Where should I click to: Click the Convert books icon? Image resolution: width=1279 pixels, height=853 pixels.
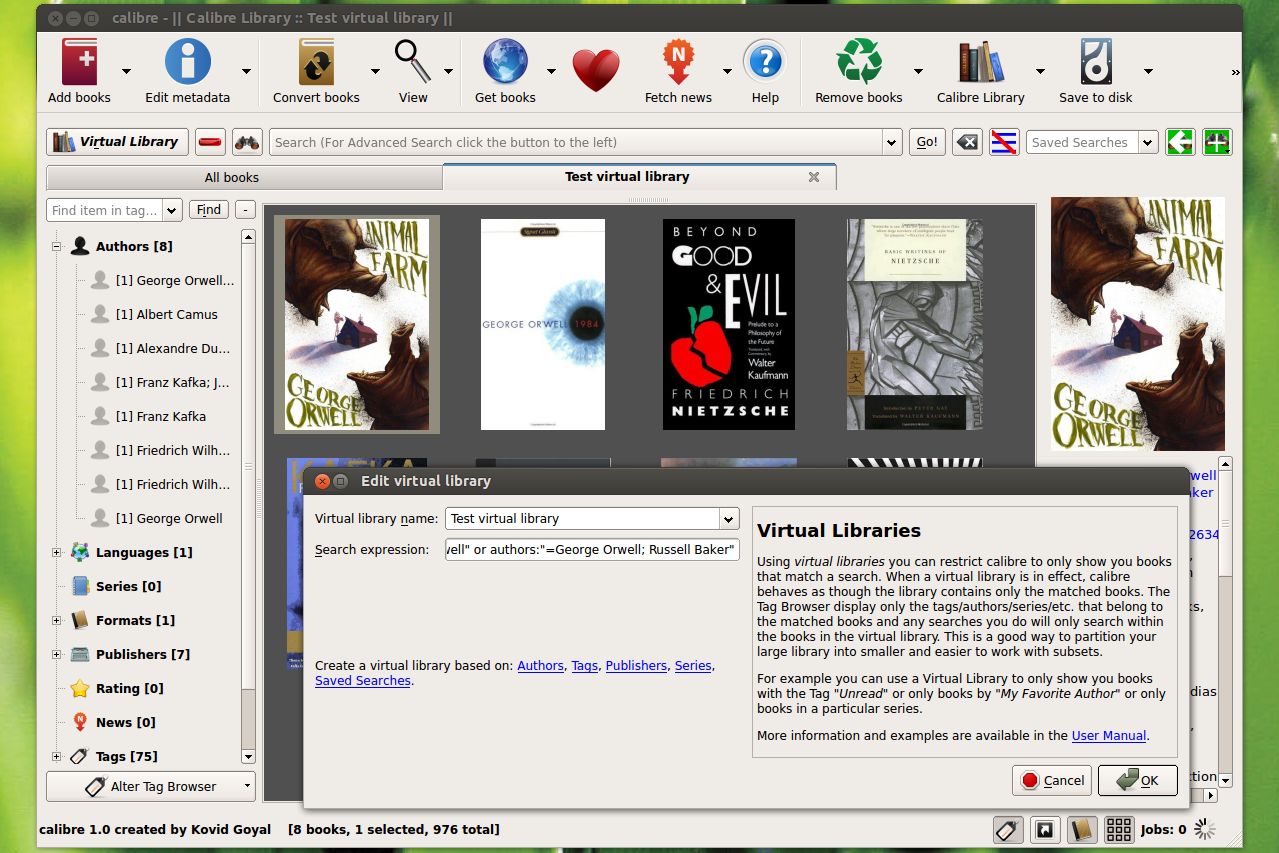[316, 62]
